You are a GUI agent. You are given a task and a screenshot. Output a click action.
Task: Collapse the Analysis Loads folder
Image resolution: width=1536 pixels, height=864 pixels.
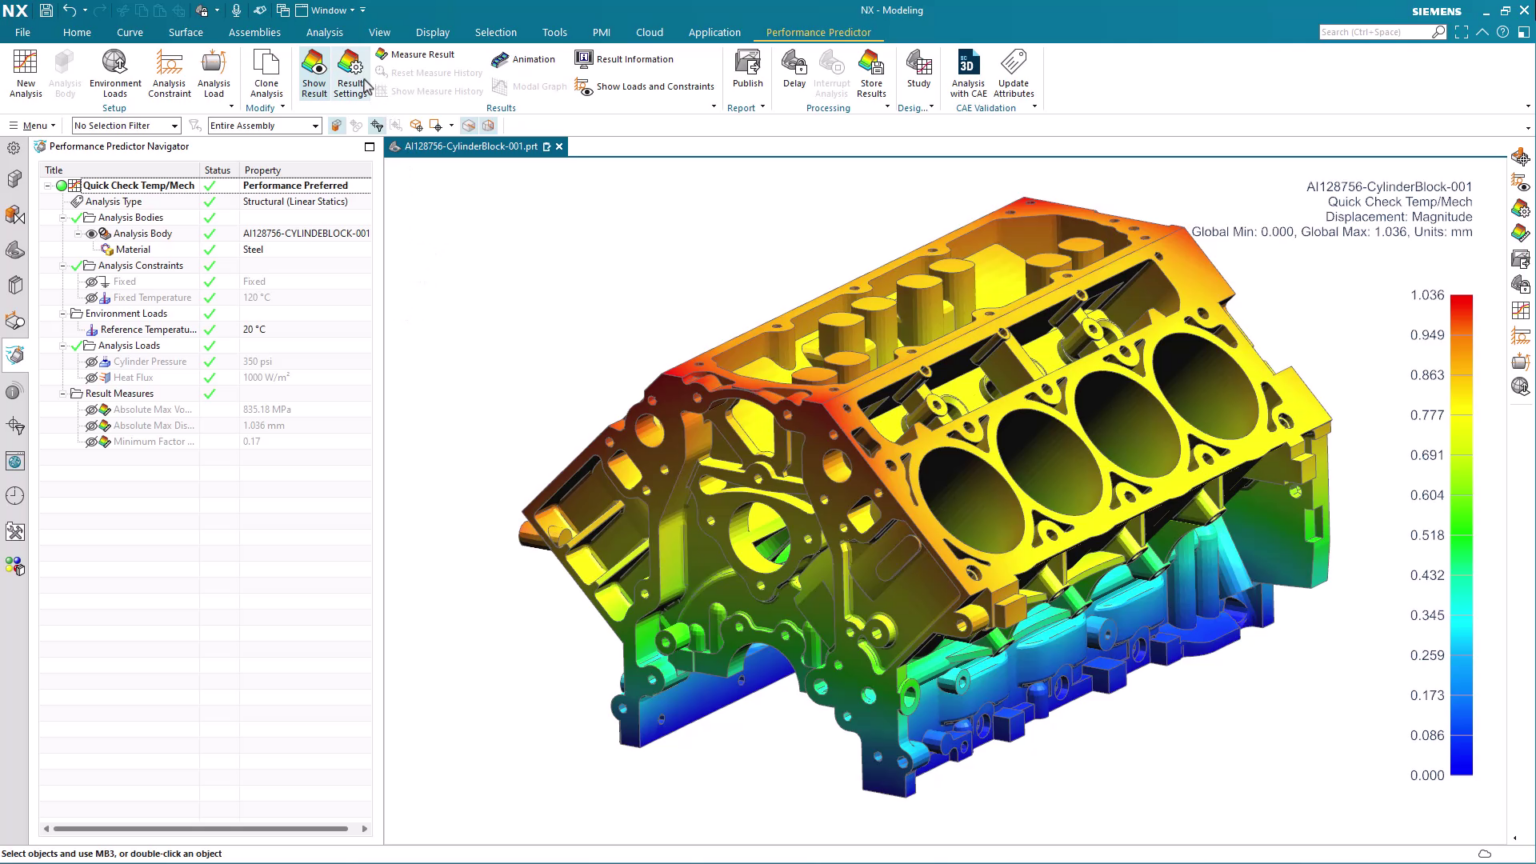coord(62,346)
